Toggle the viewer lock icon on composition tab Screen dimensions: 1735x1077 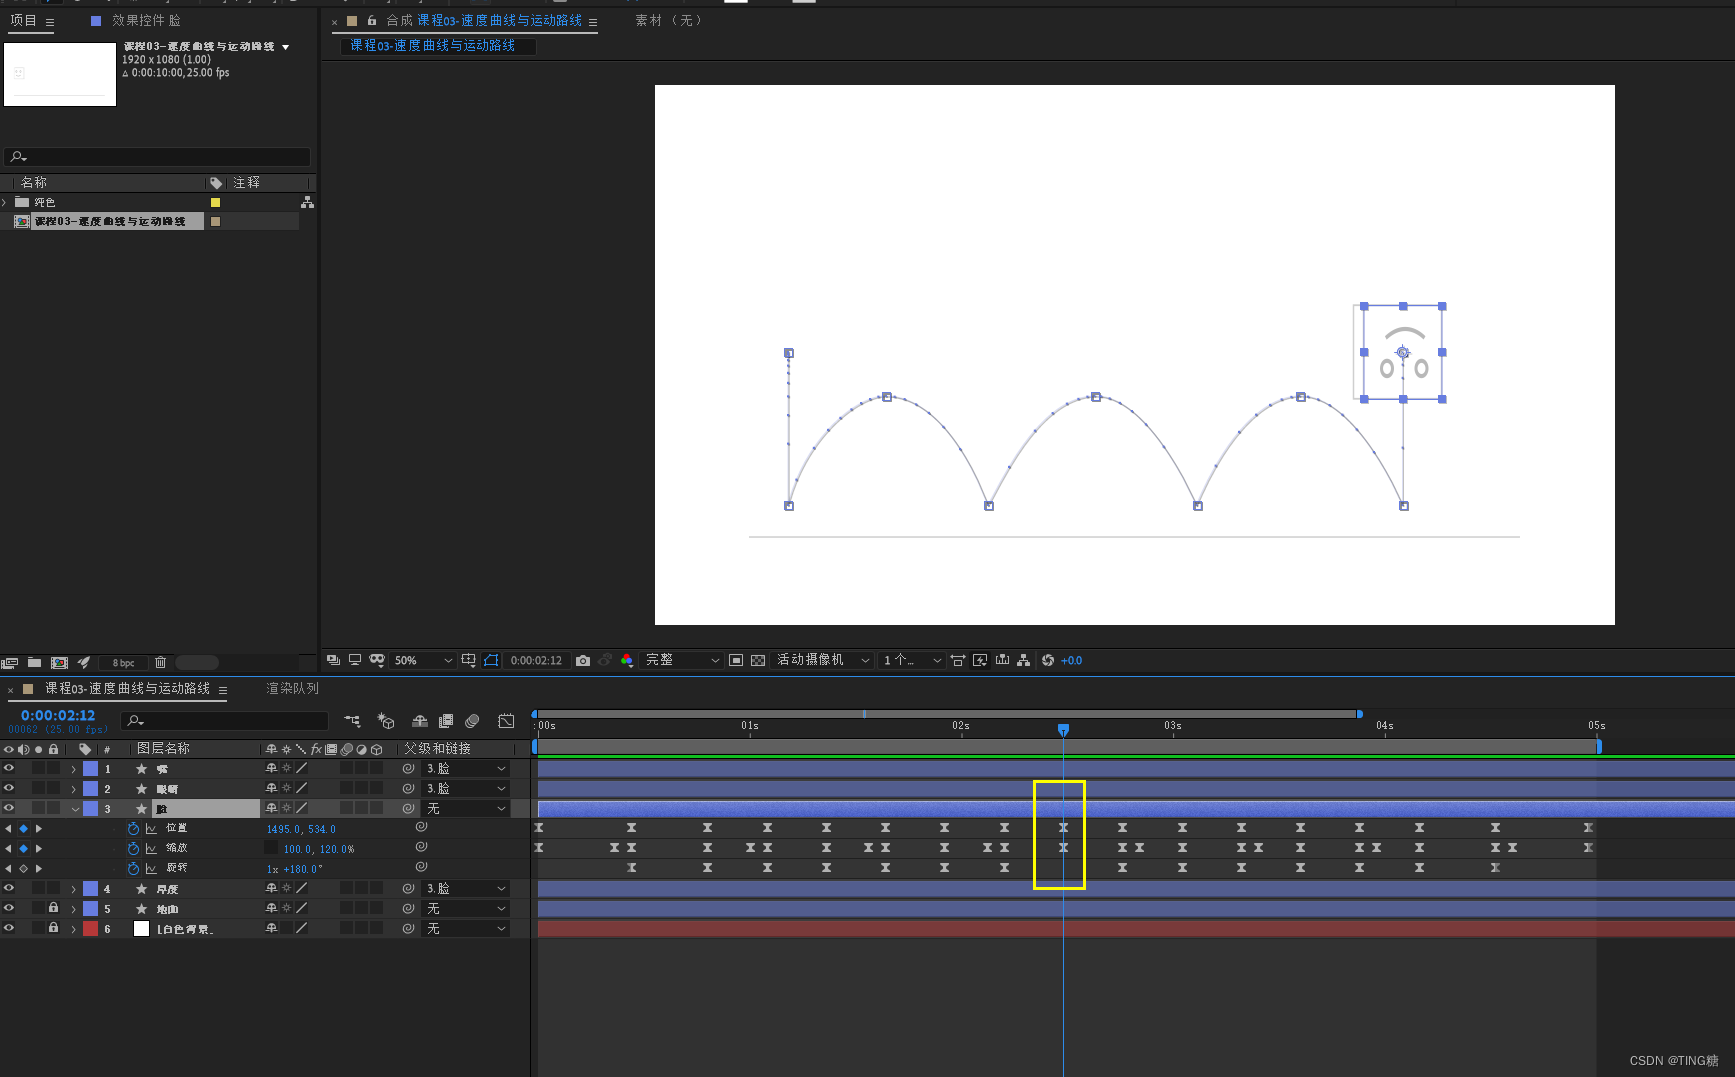[x=372, y=20]
